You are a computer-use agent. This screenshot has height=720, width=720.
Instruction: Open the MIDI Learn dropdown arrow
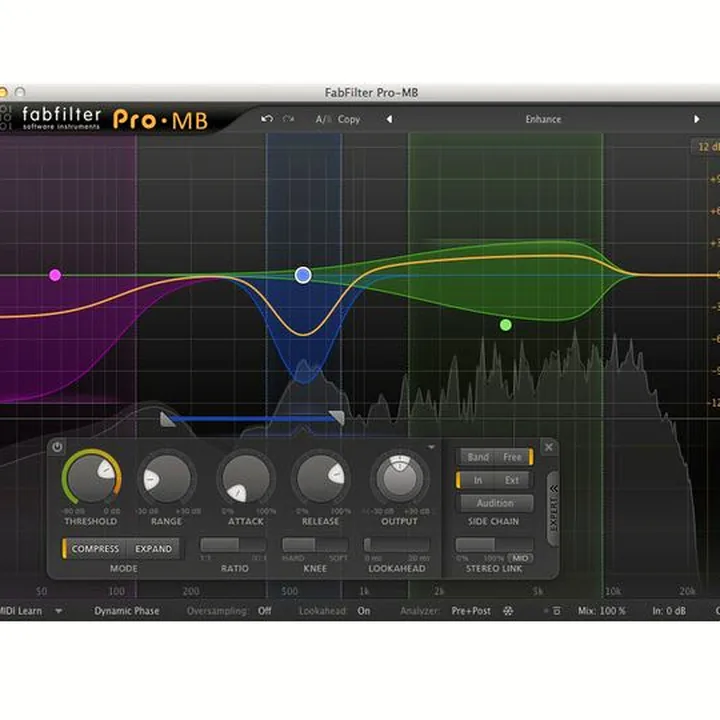coord(59,611)
